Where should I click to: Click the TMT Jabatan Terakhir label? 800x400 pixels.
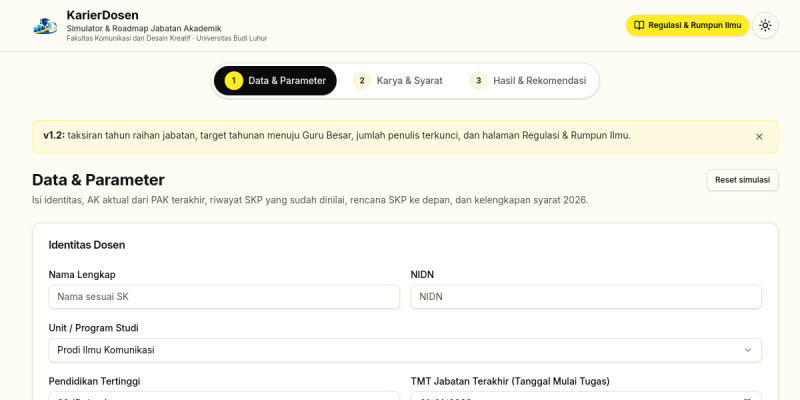(x=510, y=381)
